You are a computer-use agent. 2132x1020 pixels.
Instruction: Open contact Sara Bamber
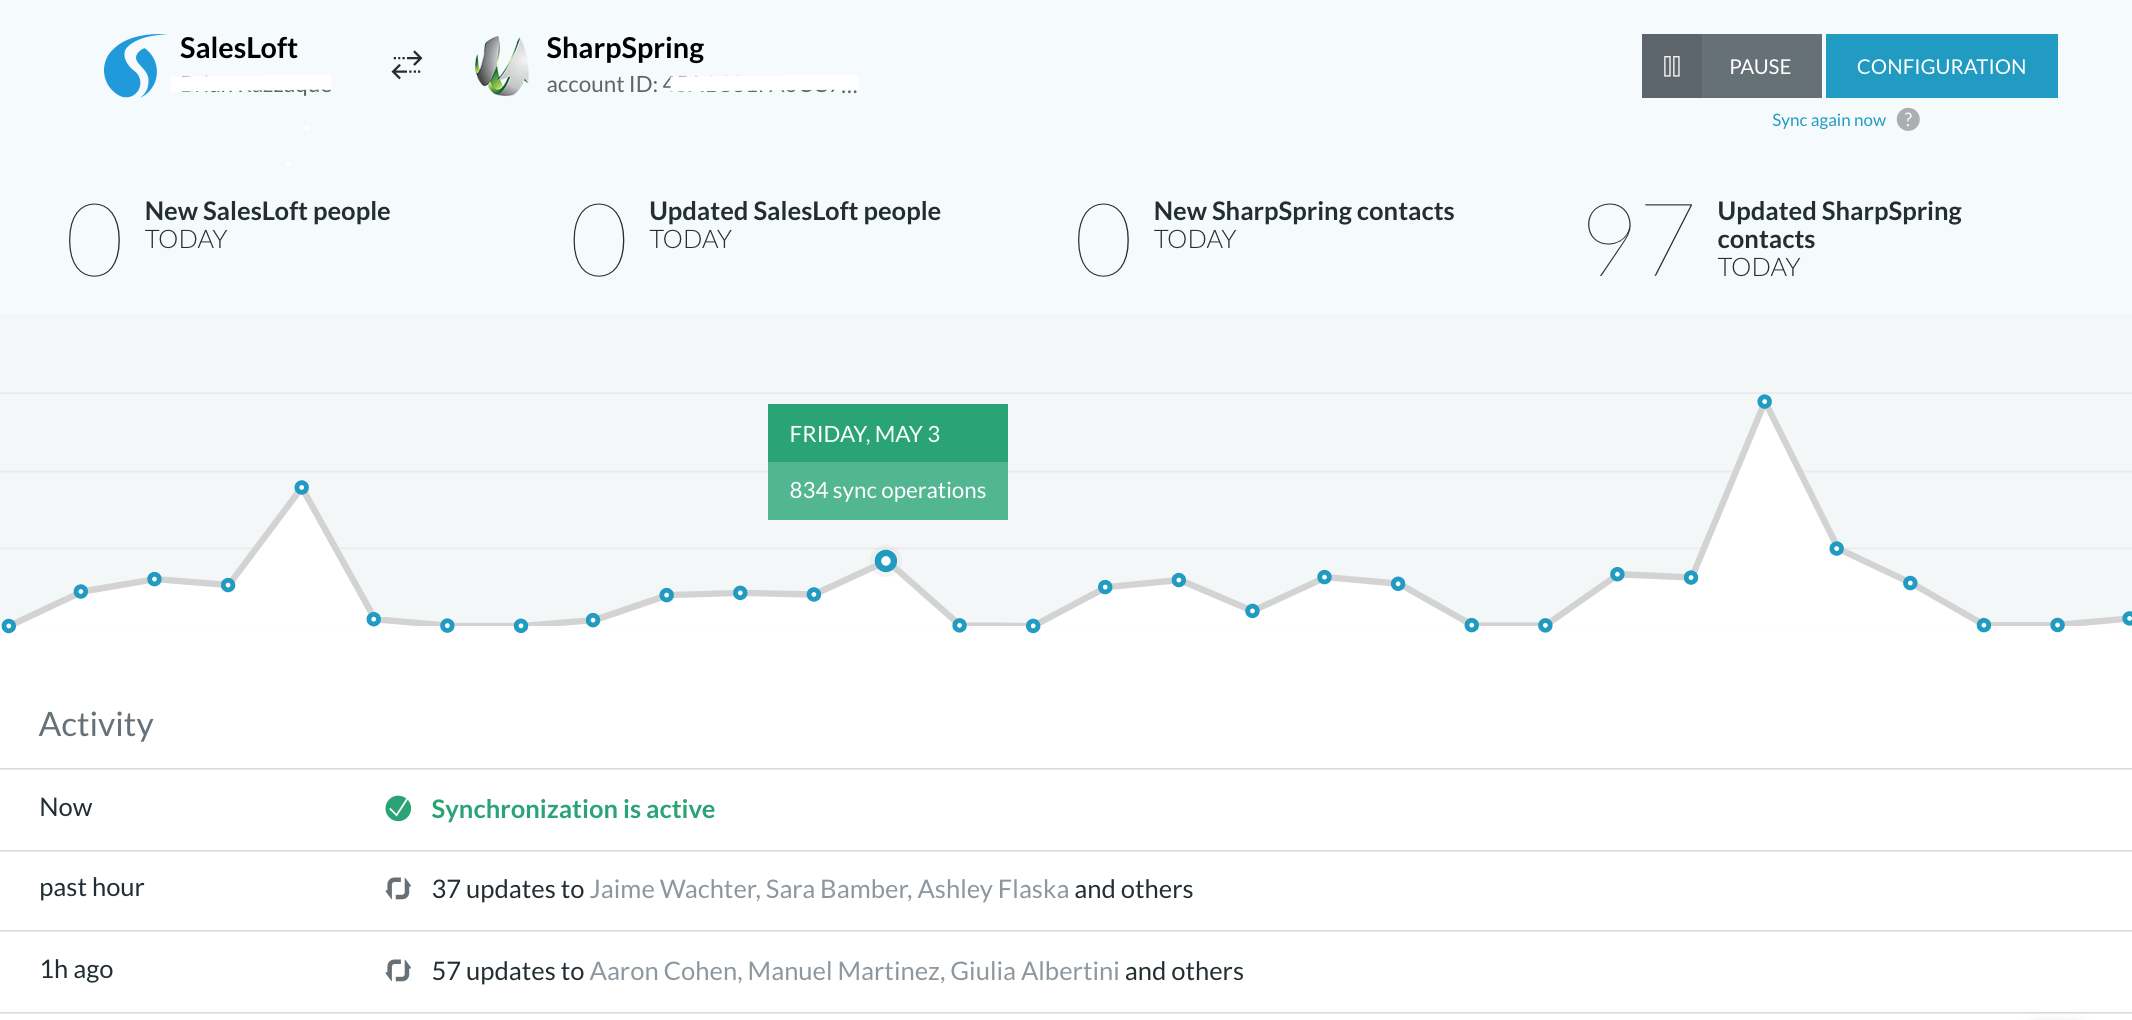(838, 889)
